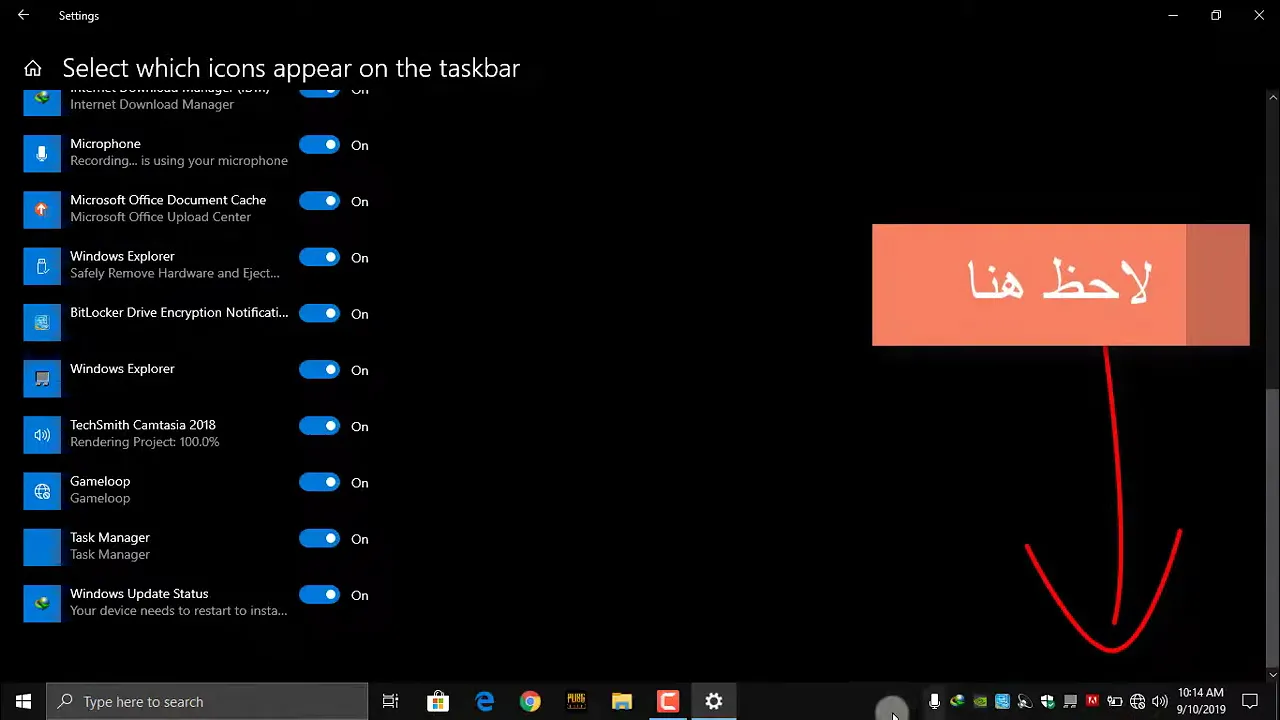This screenshot has width=1280, height=720.
Task: Turn off the Microphone toggle
Action: click(x=319, y=145)
